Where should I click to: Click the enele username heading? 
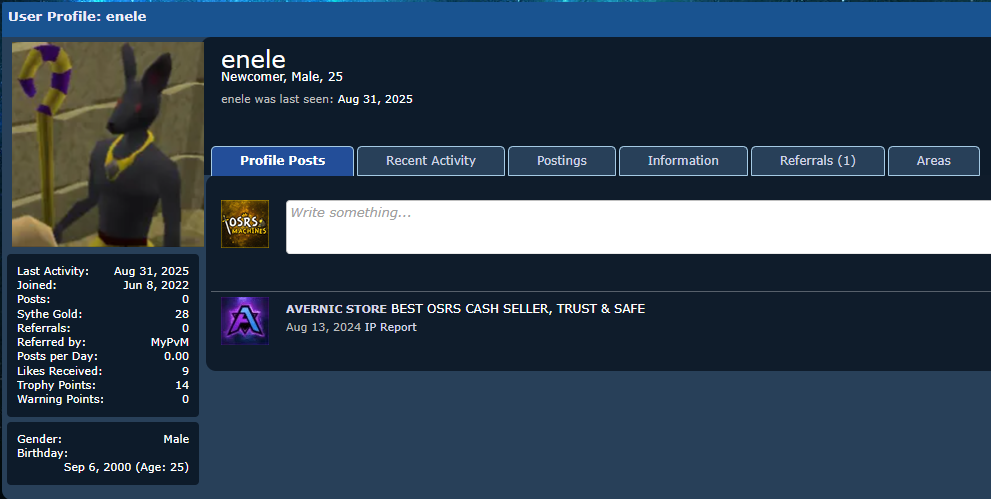coord(253,60)
